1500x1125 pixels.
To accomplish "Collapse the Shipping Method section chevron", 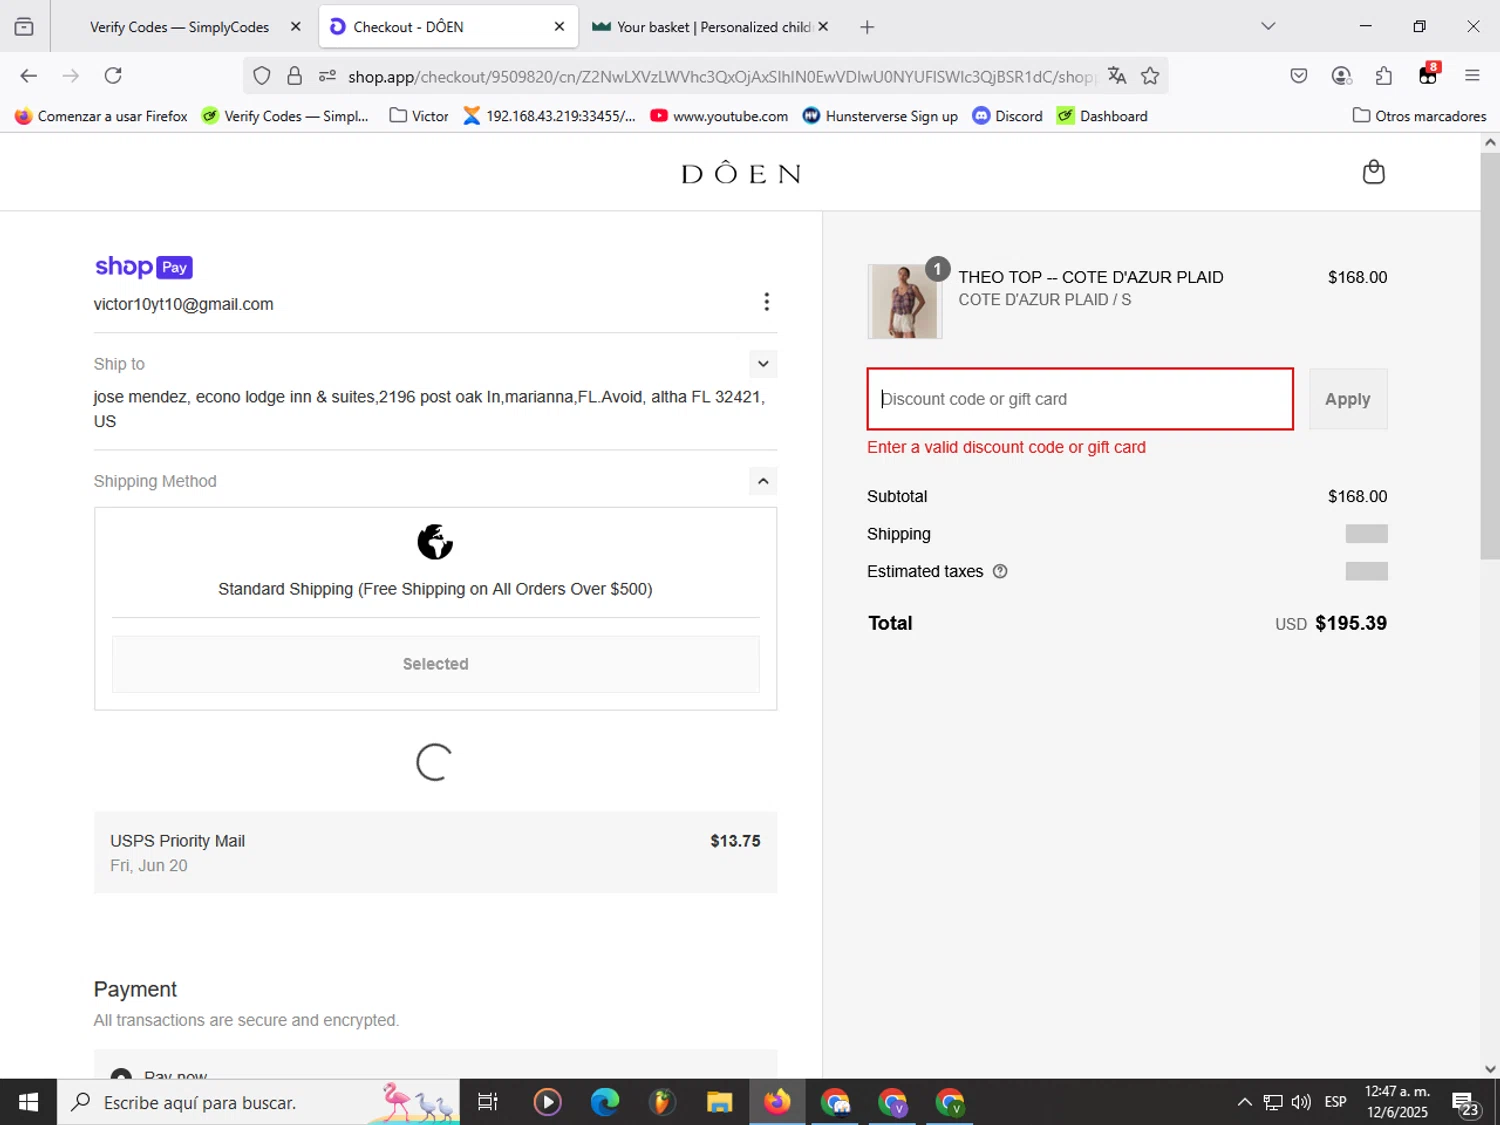I will pos(763,481).
